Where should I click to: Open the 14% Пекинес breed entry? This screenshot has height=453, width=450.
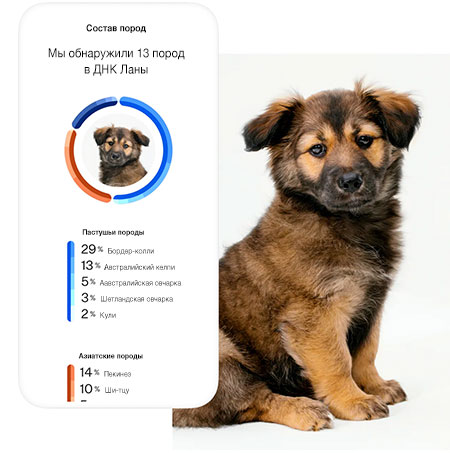105,373
